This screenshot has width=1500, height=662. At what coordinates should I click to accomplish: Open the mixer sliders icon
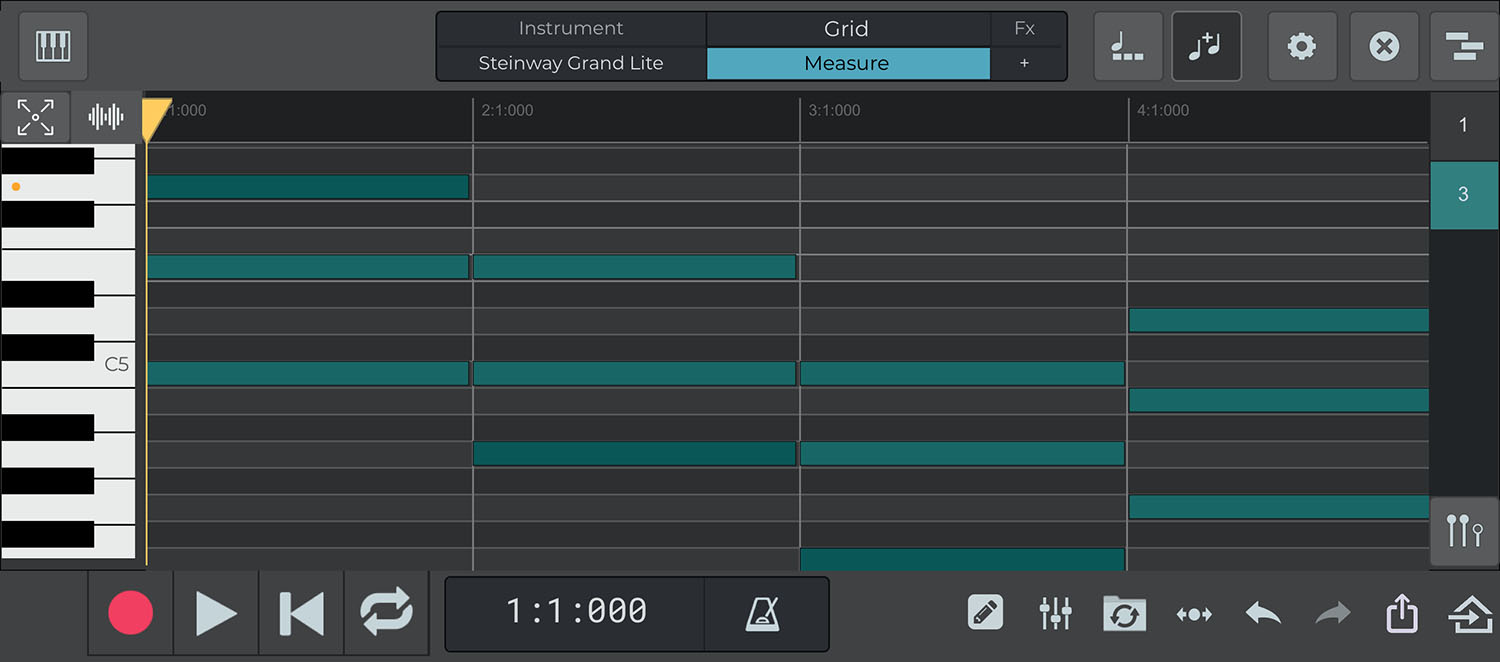coord(1055,612)
